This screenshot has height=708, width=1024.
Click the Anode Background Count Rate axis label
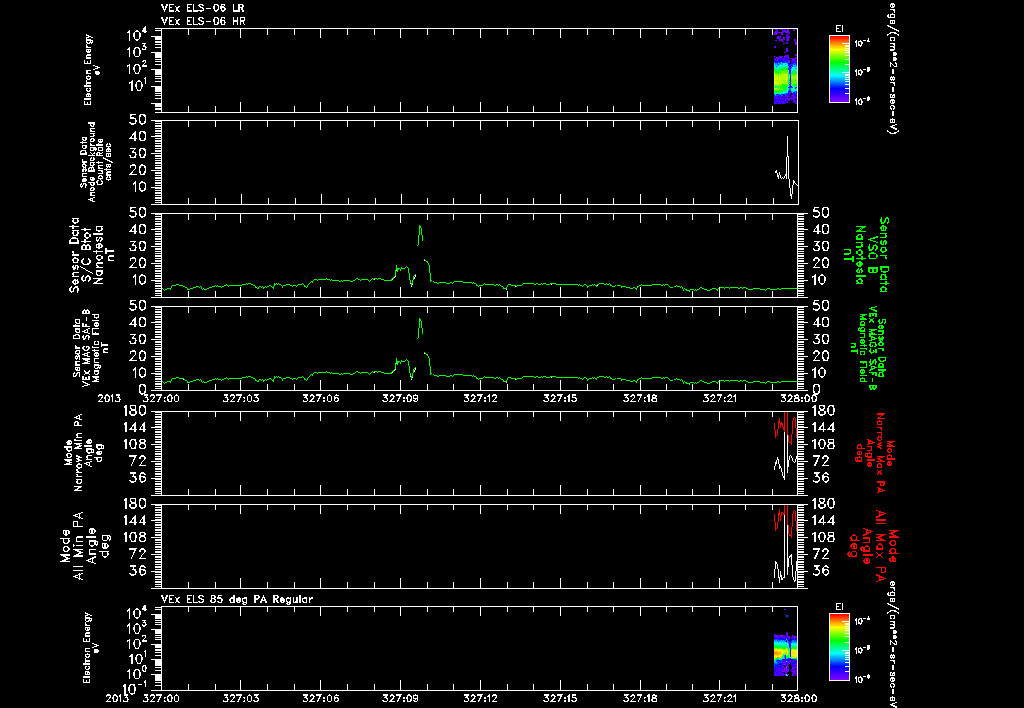(x=96, y=162)
